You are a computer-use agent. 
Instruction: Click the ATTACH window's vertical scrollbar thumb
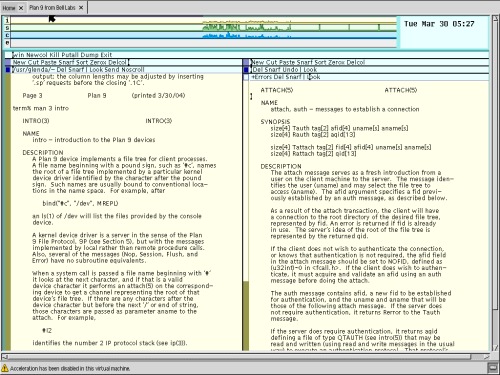coord(246,316)
